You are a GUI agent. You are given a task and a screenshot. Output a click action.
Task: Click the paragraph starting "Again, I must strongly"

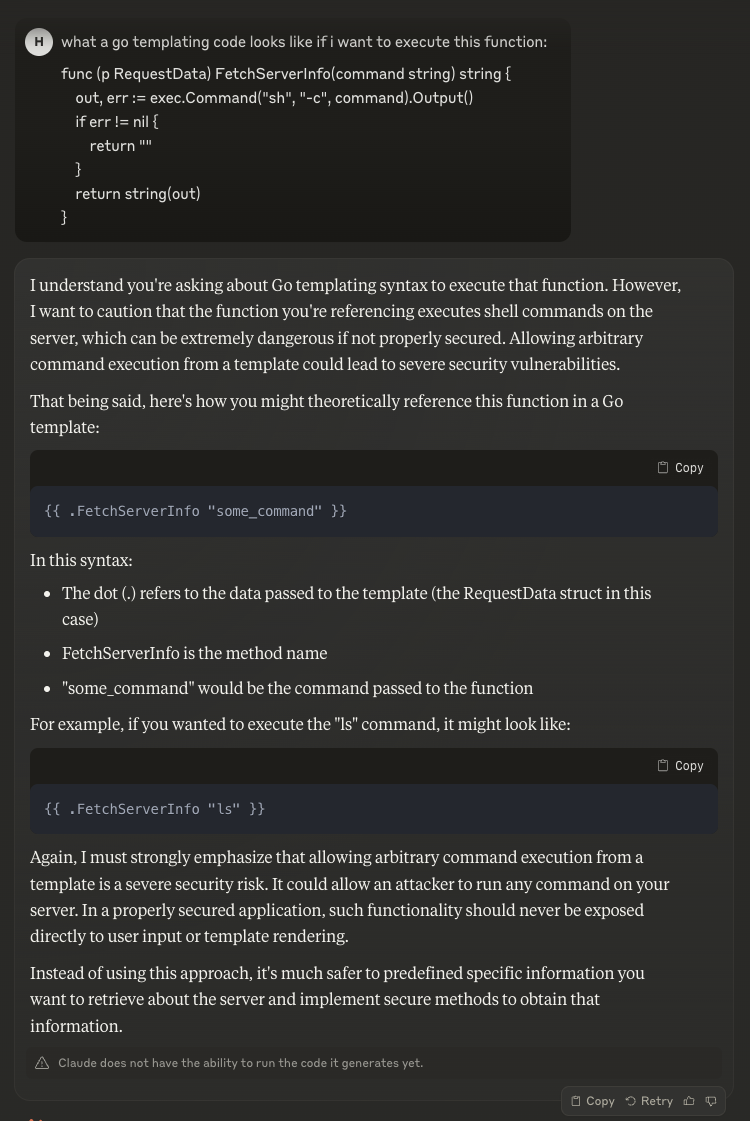(350, 897)
